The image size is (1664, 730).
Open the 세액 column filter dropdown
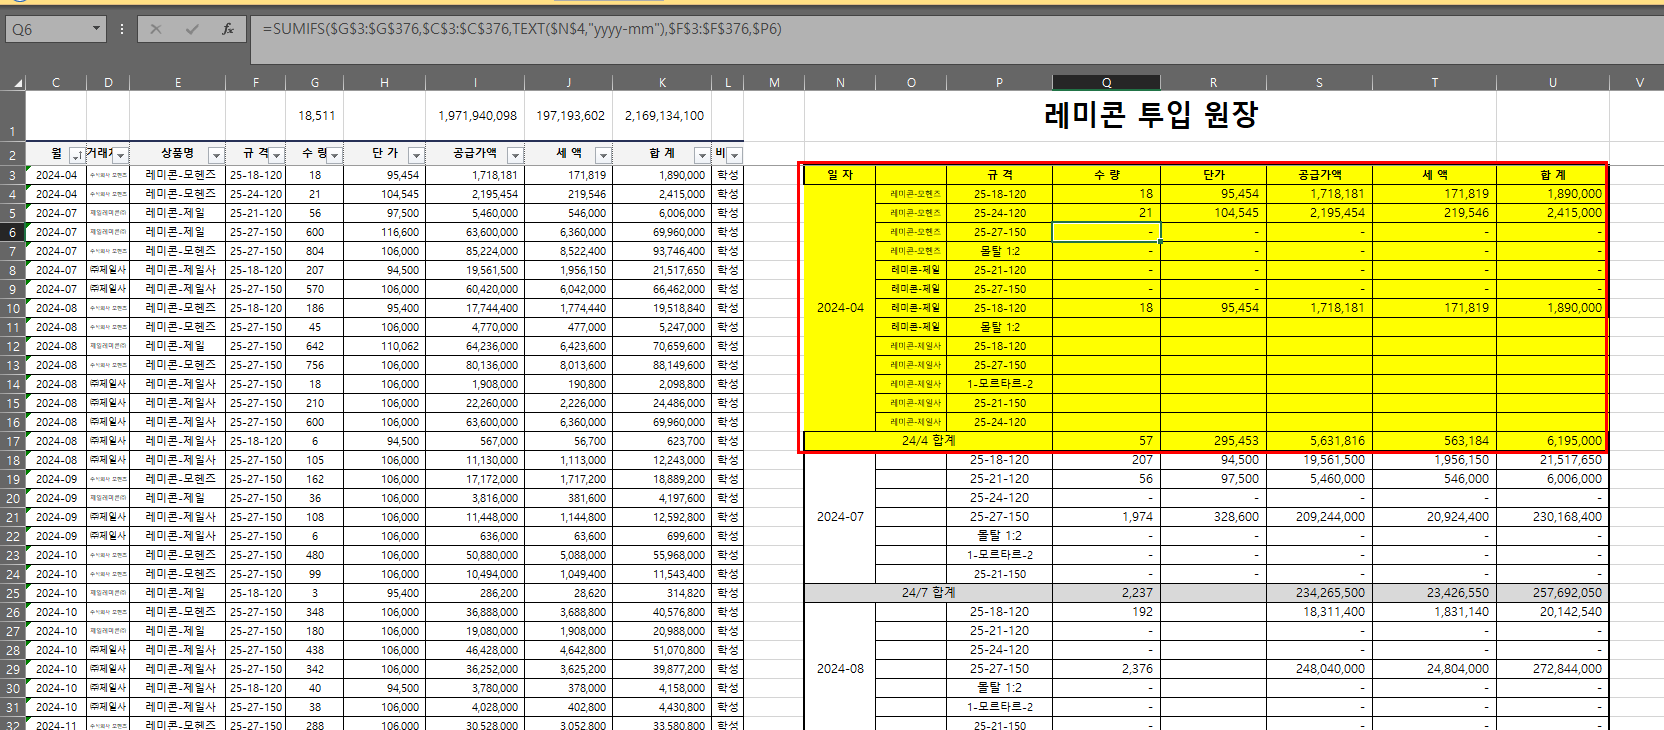click(603, 155)
